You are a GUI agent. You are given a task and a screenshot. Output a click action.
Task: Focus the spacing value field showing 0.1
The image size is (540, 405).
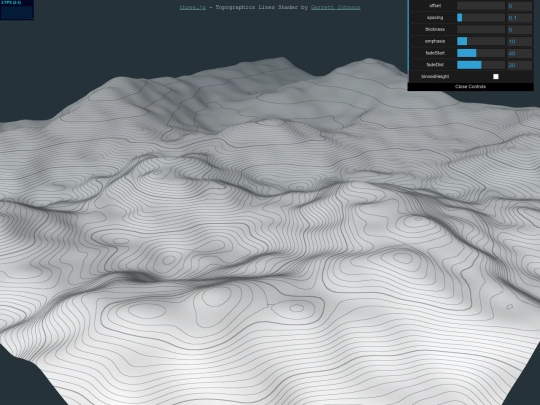(x=519, y=18)
